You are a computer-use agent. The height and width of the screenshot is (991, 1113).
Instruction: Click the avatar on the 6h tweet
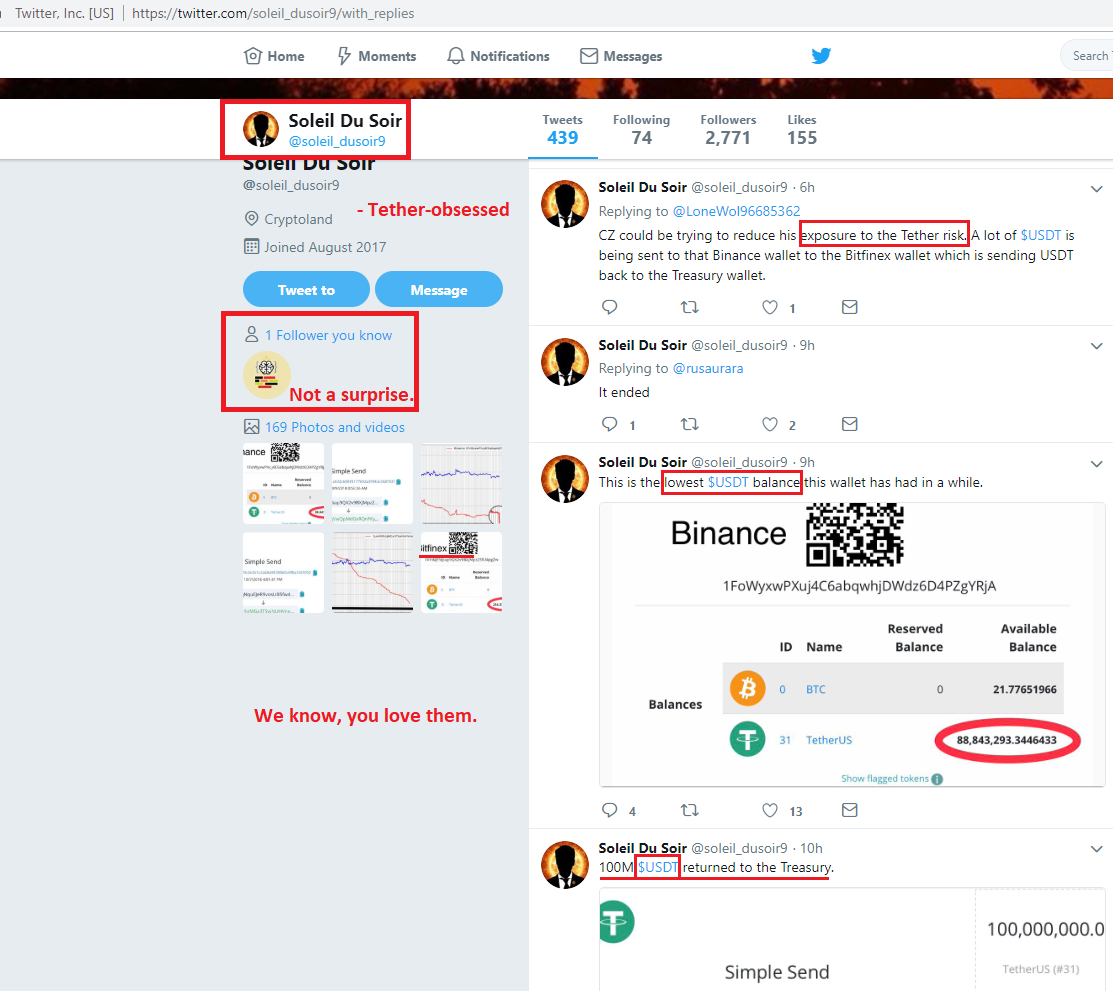point(565,204)
